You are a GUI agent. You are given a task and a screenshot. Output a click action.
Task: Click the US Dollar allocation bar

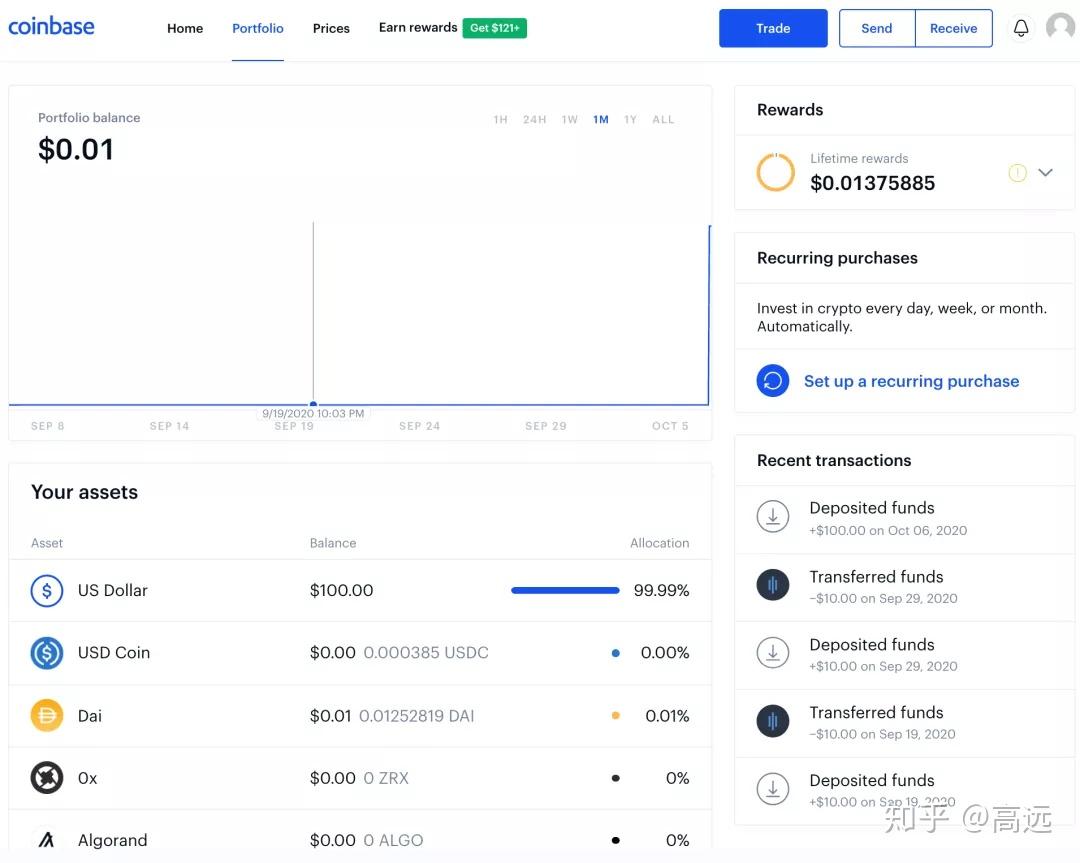point(565,590)
